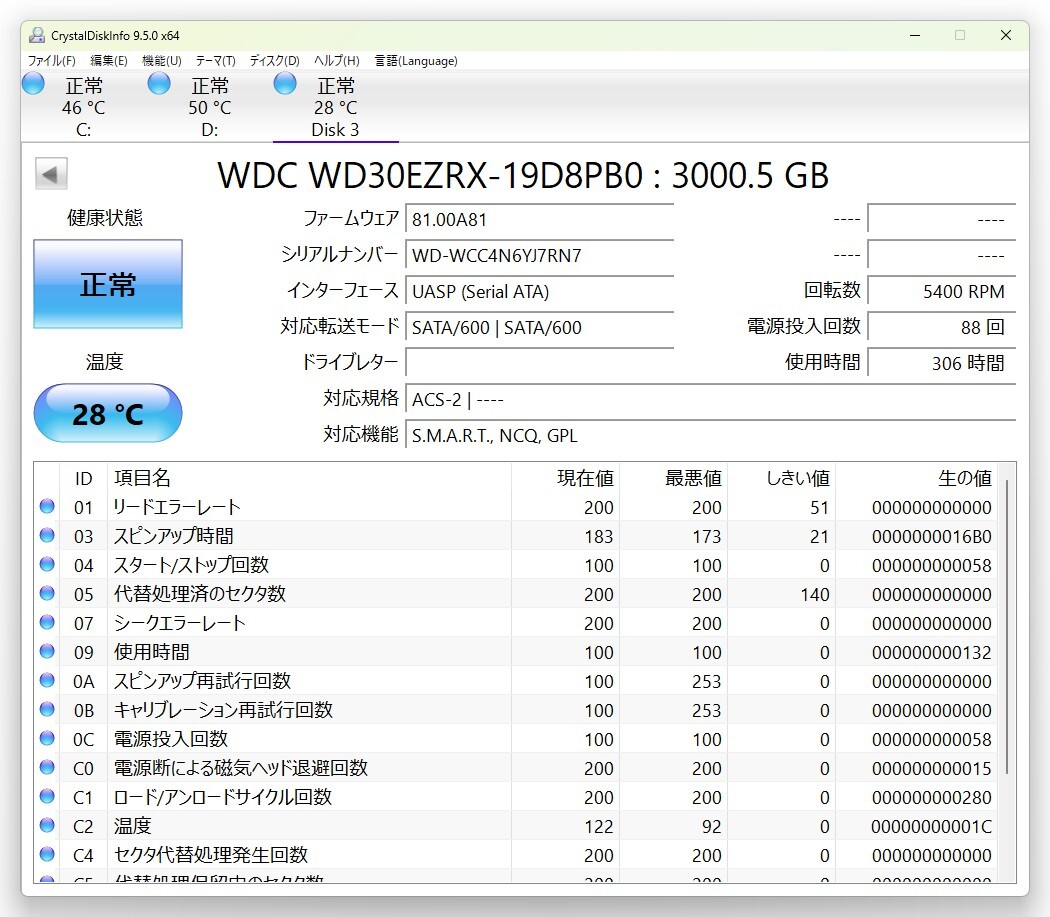This screenshot has height=917, width=1050.
Task: Click the status dot of row 05 代替処理済のセクタ数
Action: tap(47, 593)
